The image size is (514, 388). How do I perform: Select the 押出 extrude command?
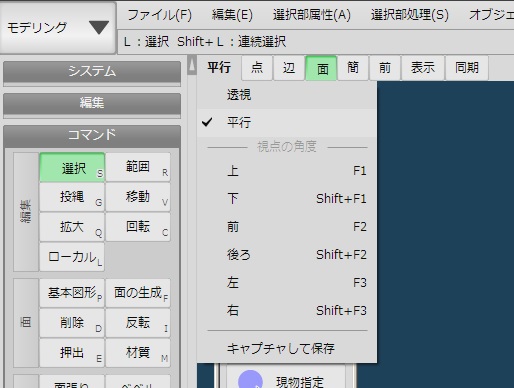(x=72, y=353)
